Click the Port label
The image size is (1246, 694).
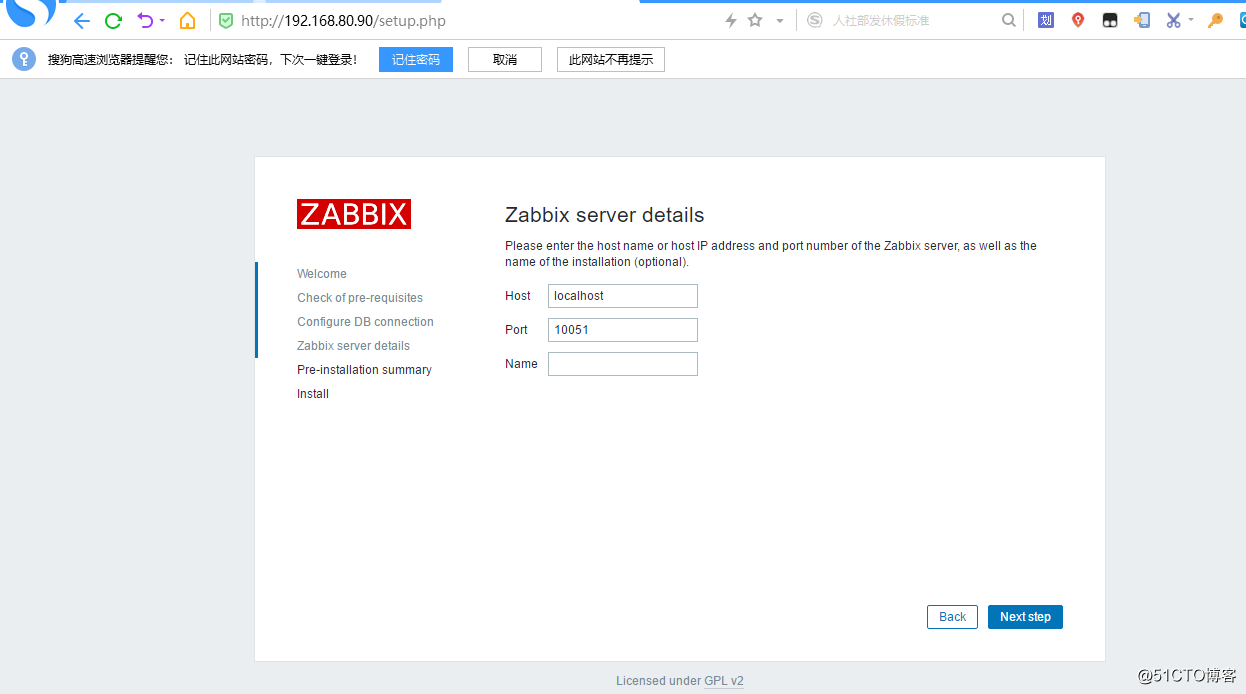(x=516, y=330)
